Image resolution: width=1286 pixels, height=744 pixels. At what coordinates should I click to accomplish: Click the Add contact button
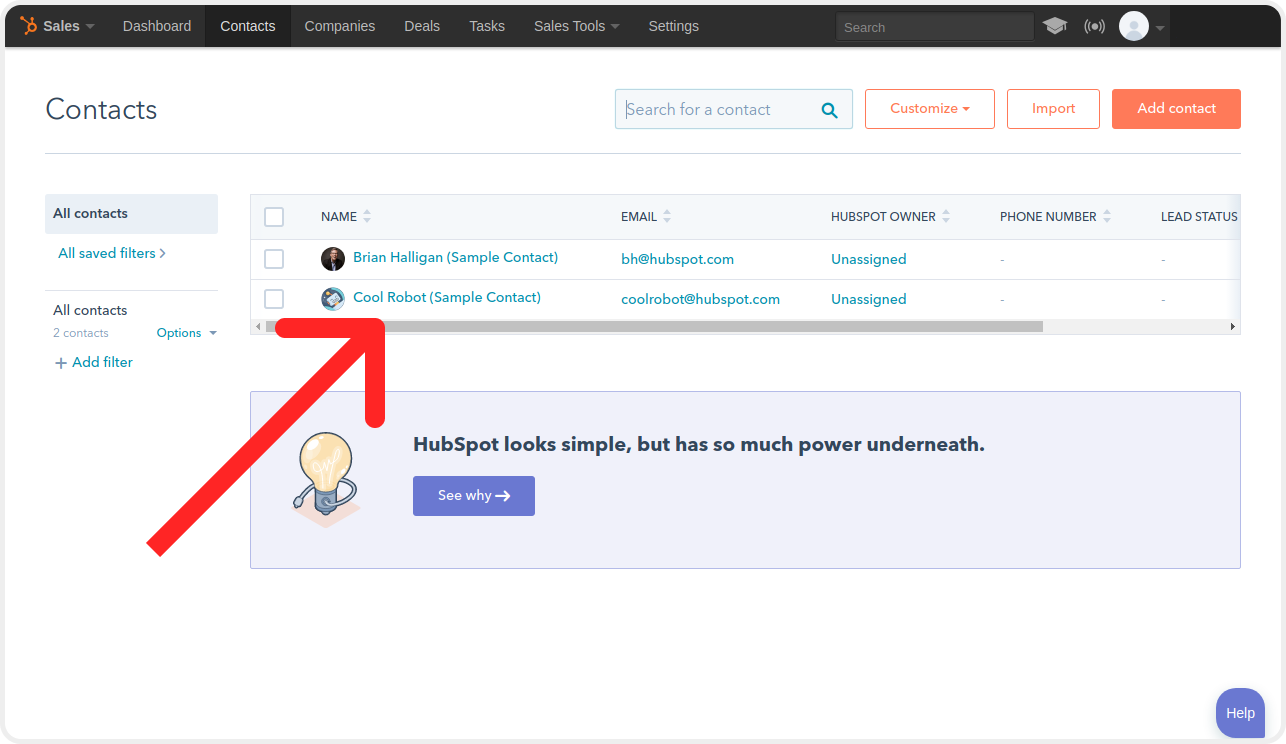tap(1176, 109)
